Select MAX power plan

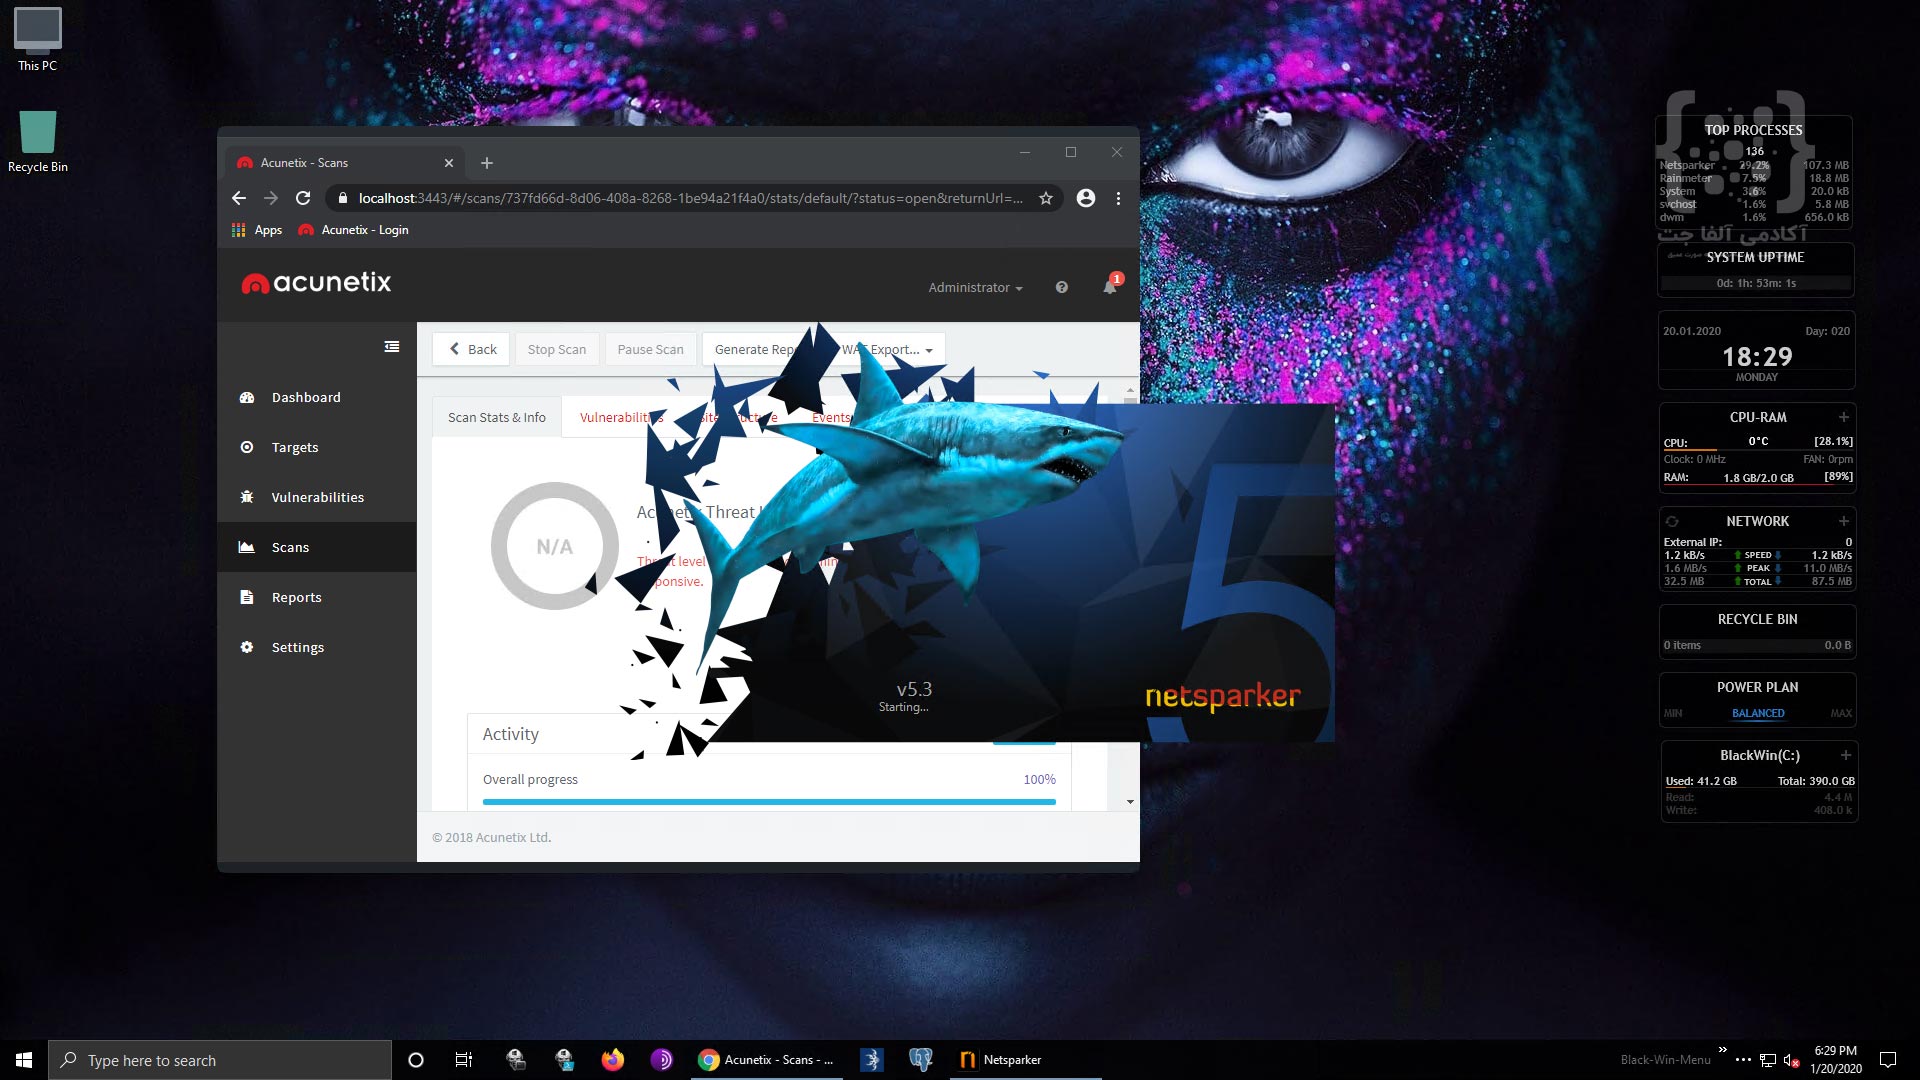[1841, 713]
